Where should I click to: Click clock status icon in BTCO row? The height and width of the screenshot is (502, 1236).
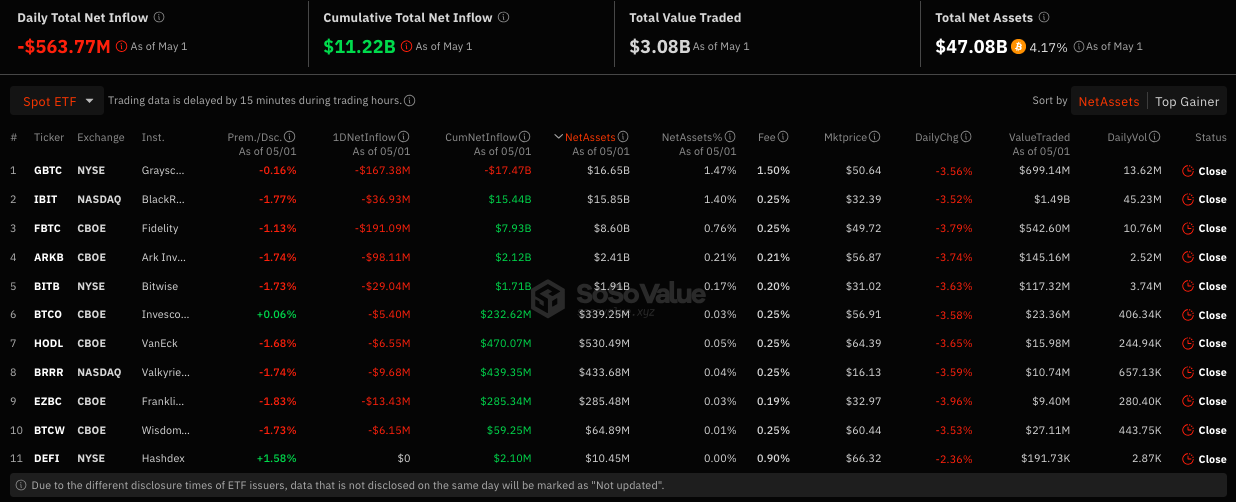tap(1188, 315)
